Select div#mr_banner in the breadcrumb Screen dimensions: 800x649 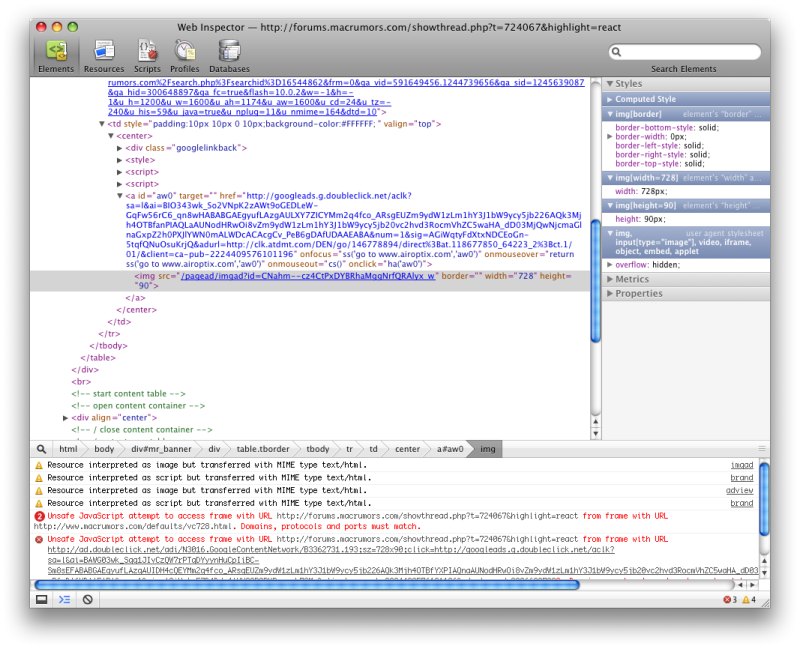pyautogui.click(x=161, y=449)
